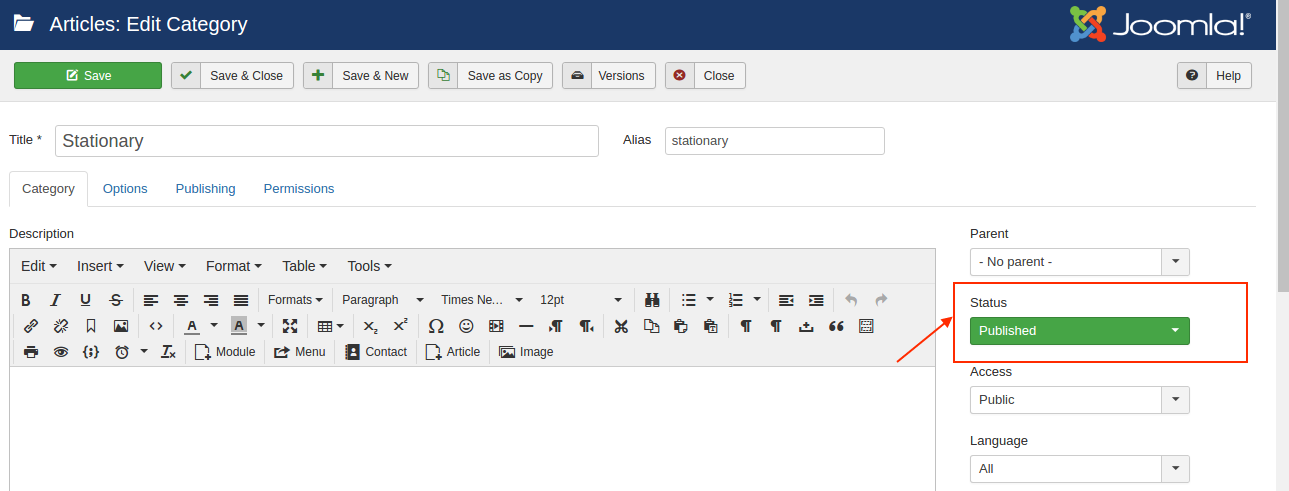The height and width of the screenshot is (491, 1289).
Task: Justify the text alignment
Action: 241,300
